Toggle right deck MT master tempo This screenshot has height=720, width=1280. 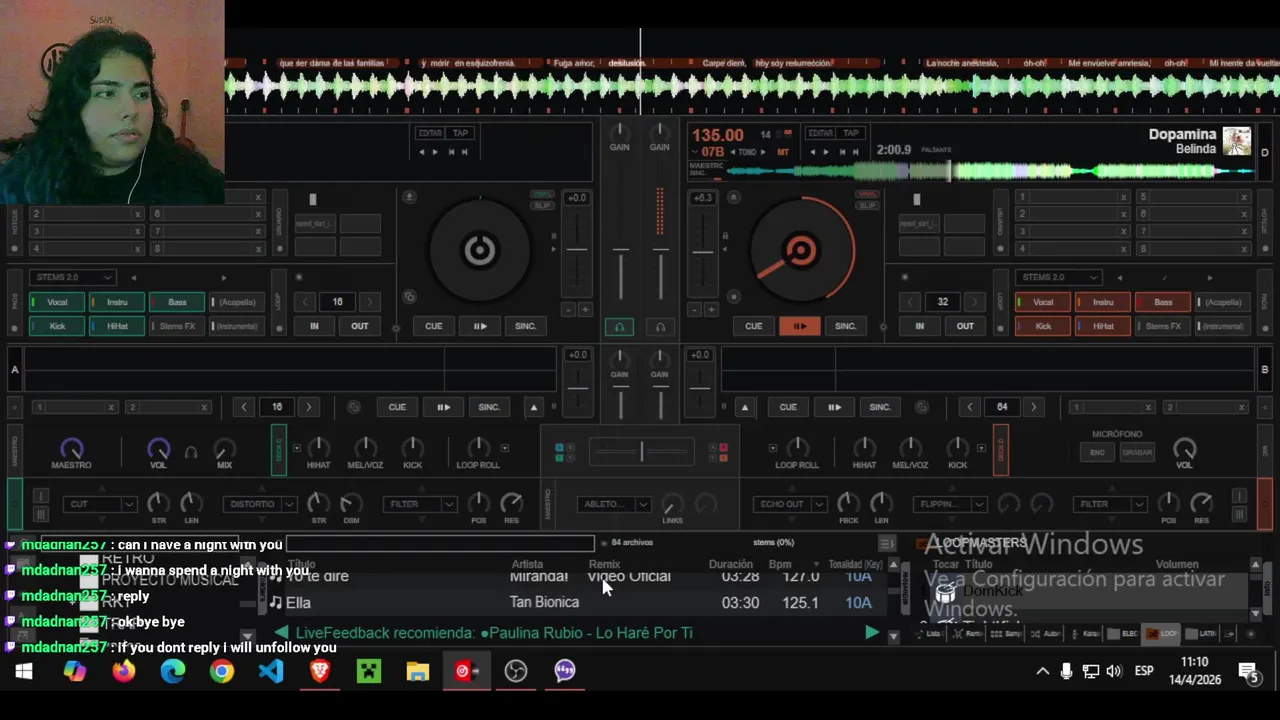click(x=783, y=152)
